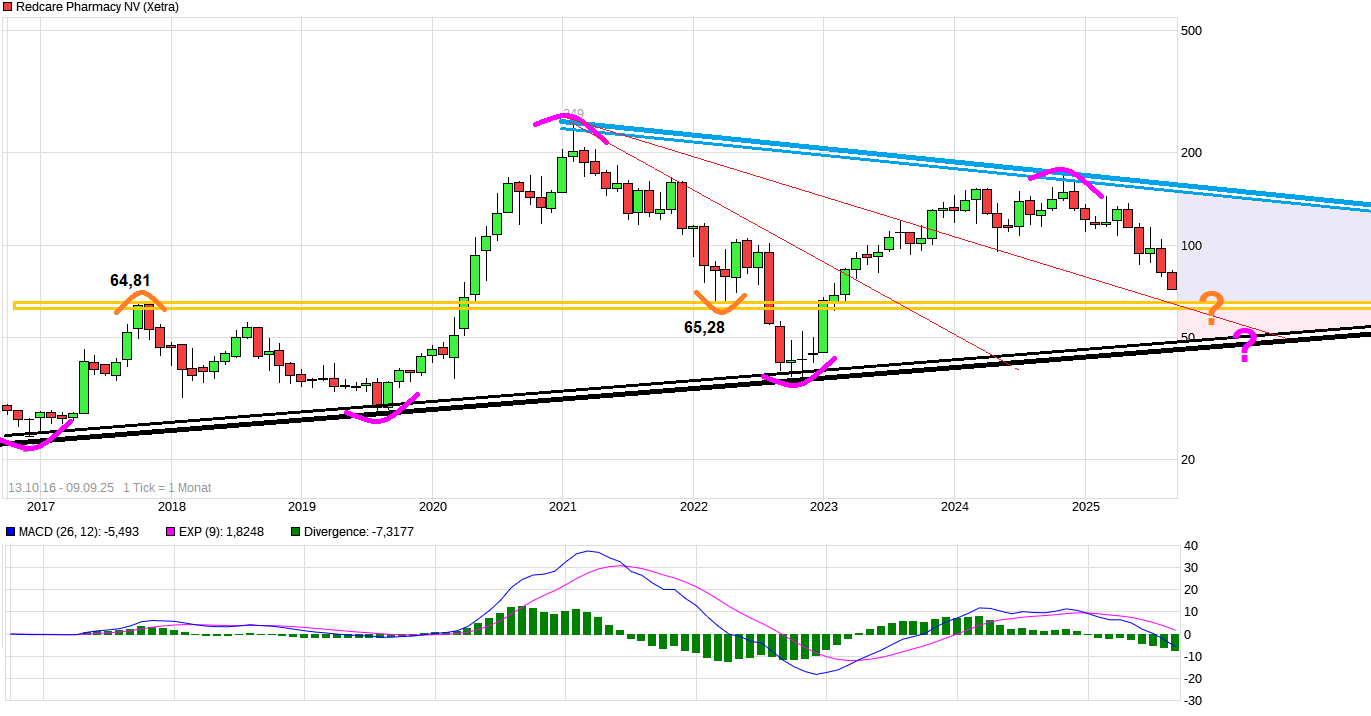Click the 2024 year label on axis
This screenshot has height=716, width=1371.
pyautogui.click(x=954, y=507)
